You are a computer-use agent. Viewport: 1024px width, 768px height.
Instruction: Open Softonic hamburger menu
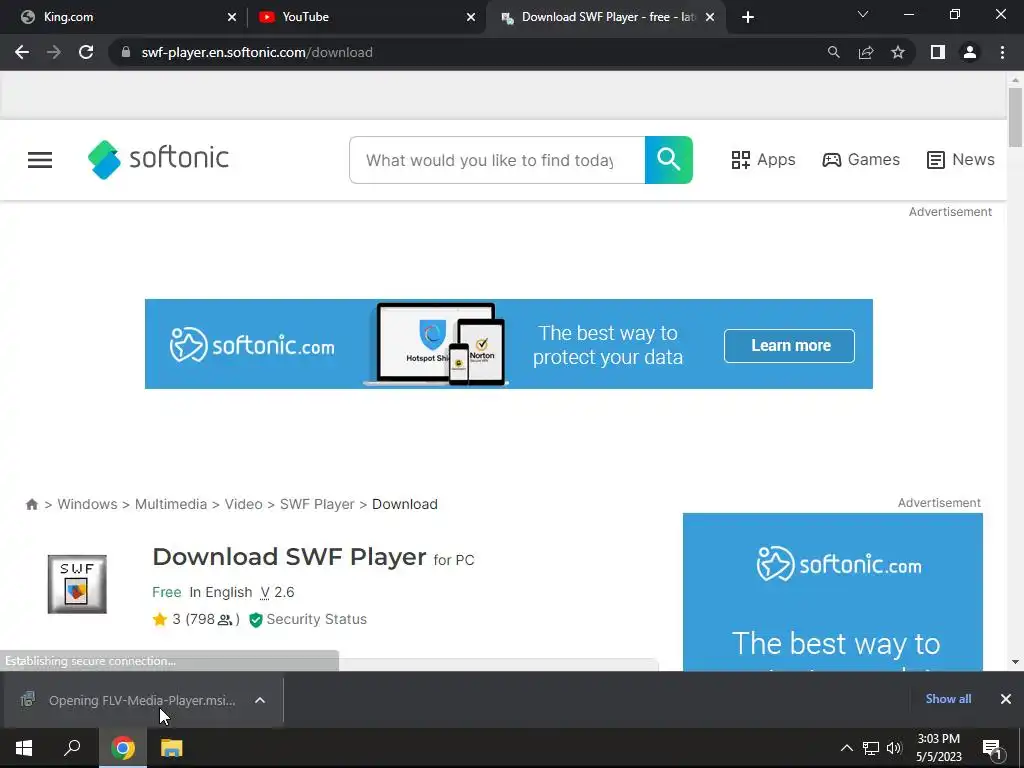[40, 160]
